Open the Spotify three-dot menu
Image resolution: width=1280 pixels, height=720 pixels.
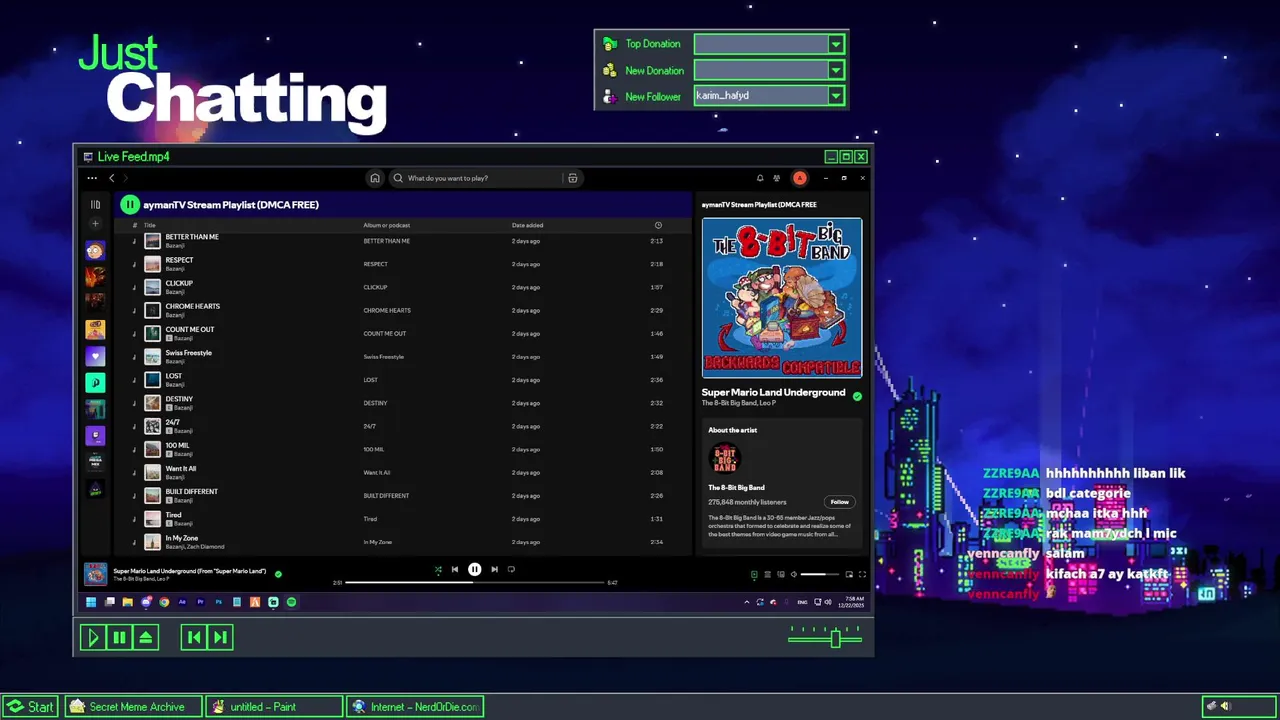(92, 178)
